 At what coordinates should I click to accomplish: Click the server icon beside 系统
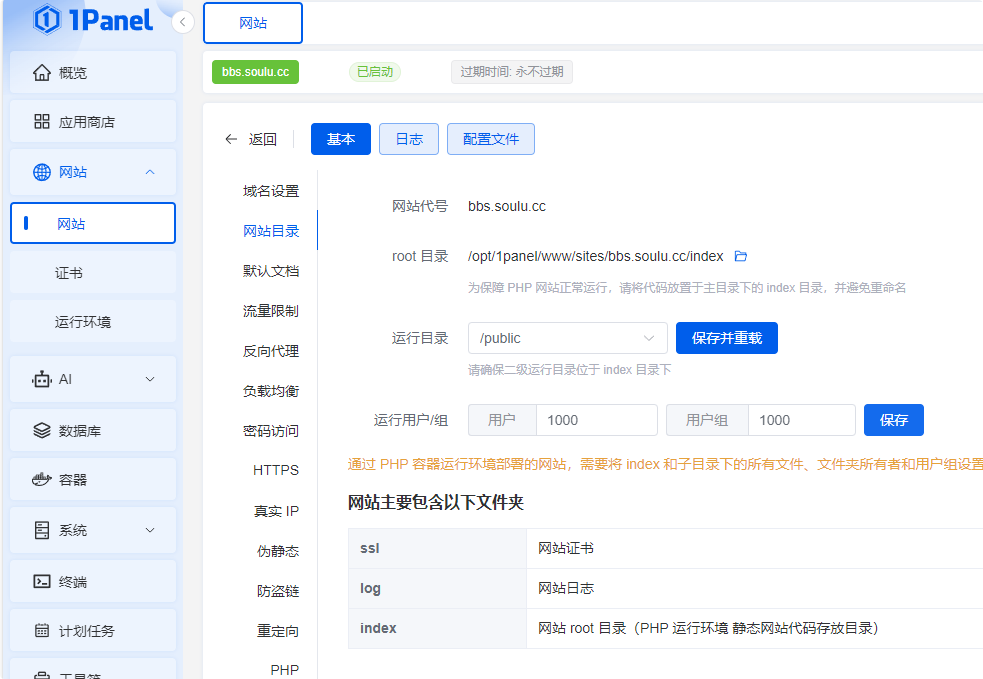coord(42,530)
